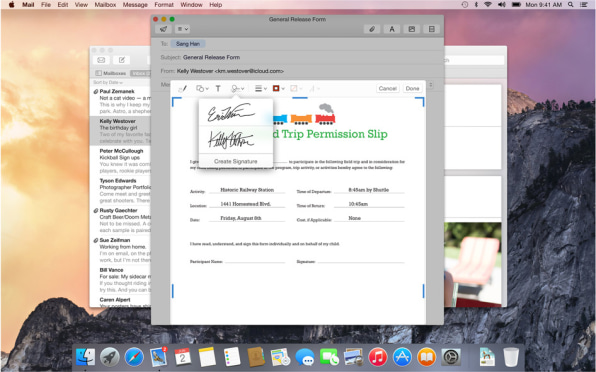Click Cancel in markup toolbar
This screenshot has width=596, height=372.
387,89
